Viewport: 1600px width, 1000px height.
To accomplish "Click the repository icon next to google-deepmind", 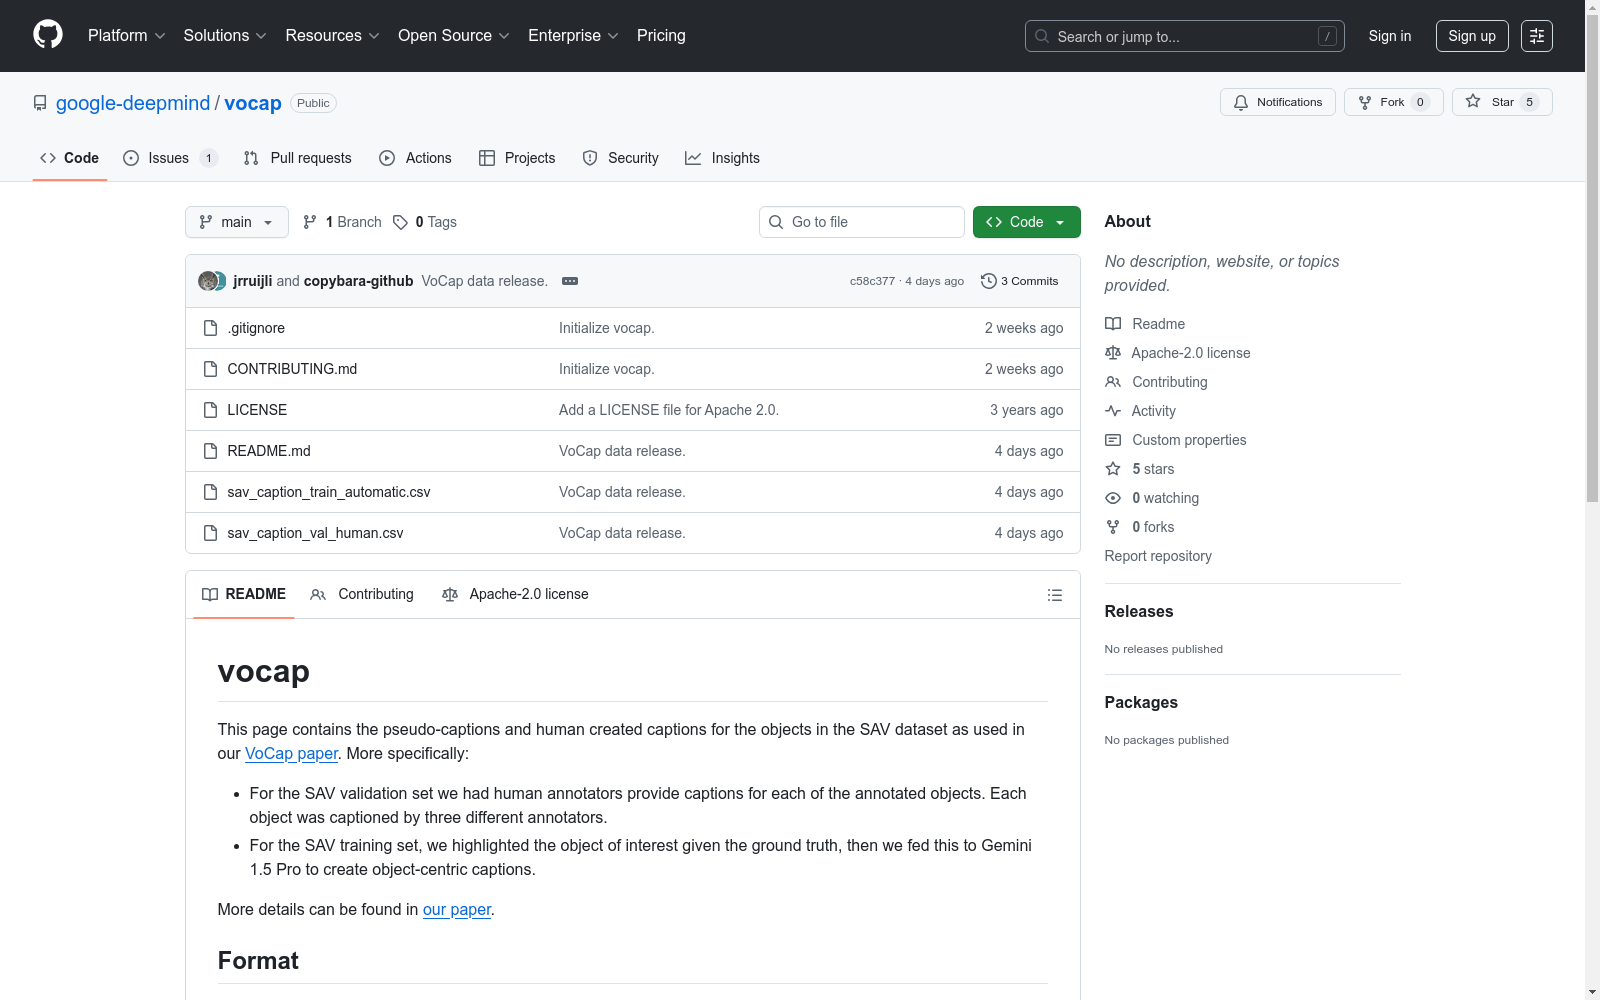I will click(x=40, y=103).
